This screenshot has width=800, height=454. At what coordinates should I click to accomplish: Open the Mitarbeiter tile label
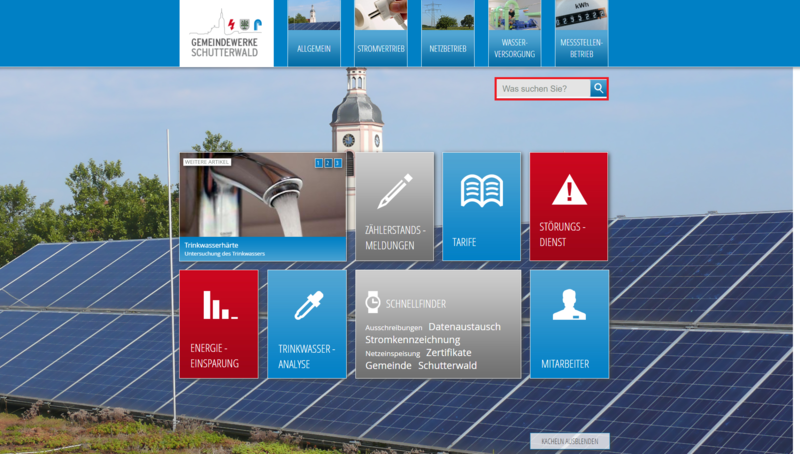tap(565, 364)
